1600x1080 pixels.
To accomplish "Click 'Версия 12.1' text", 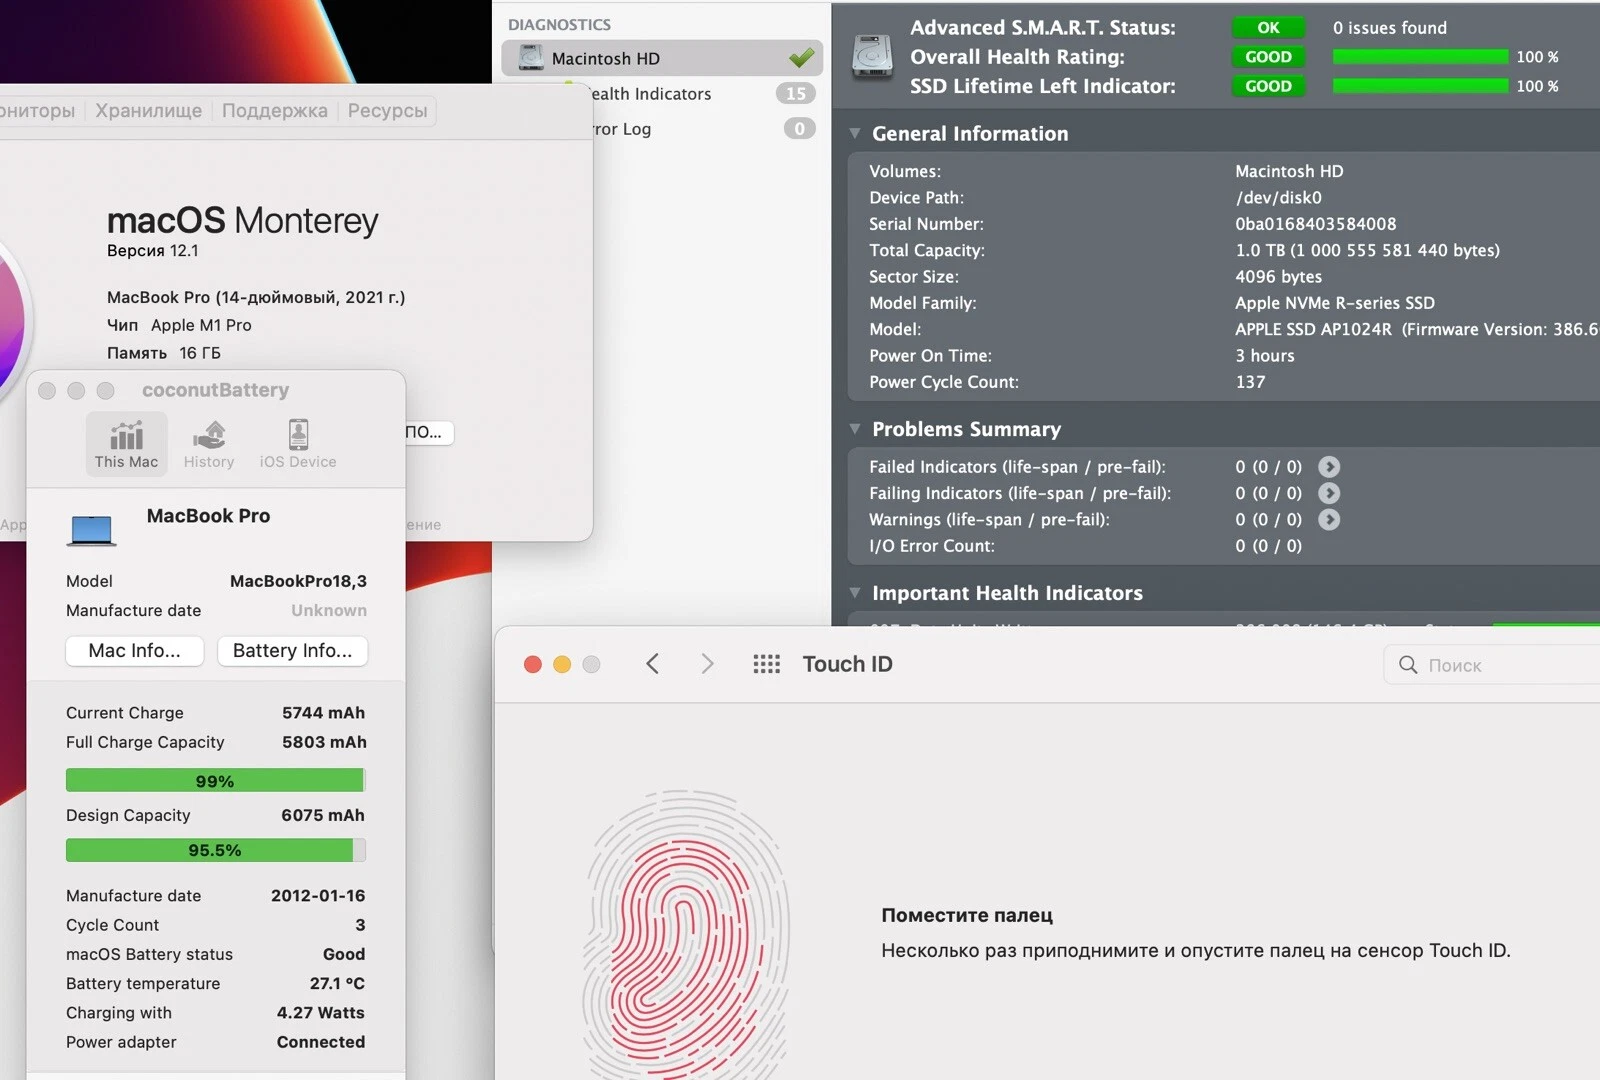I will click(x=153, y=251).
